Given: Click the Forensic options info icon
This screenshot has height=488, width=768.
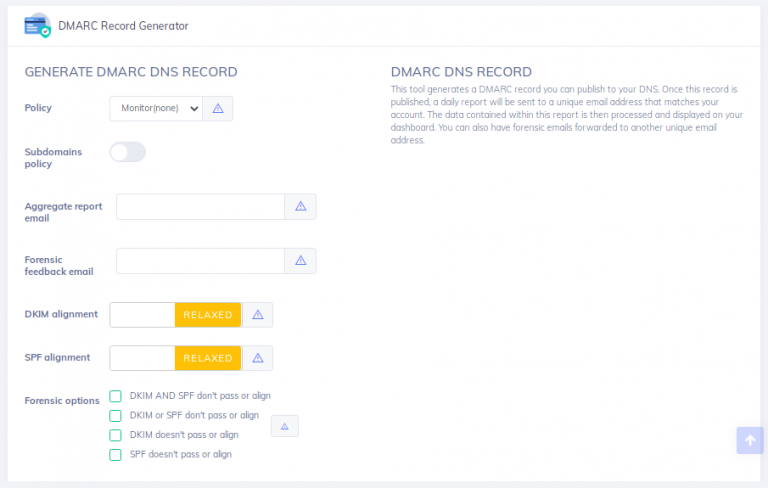Looking at the screenshot, I should [284, 426].
